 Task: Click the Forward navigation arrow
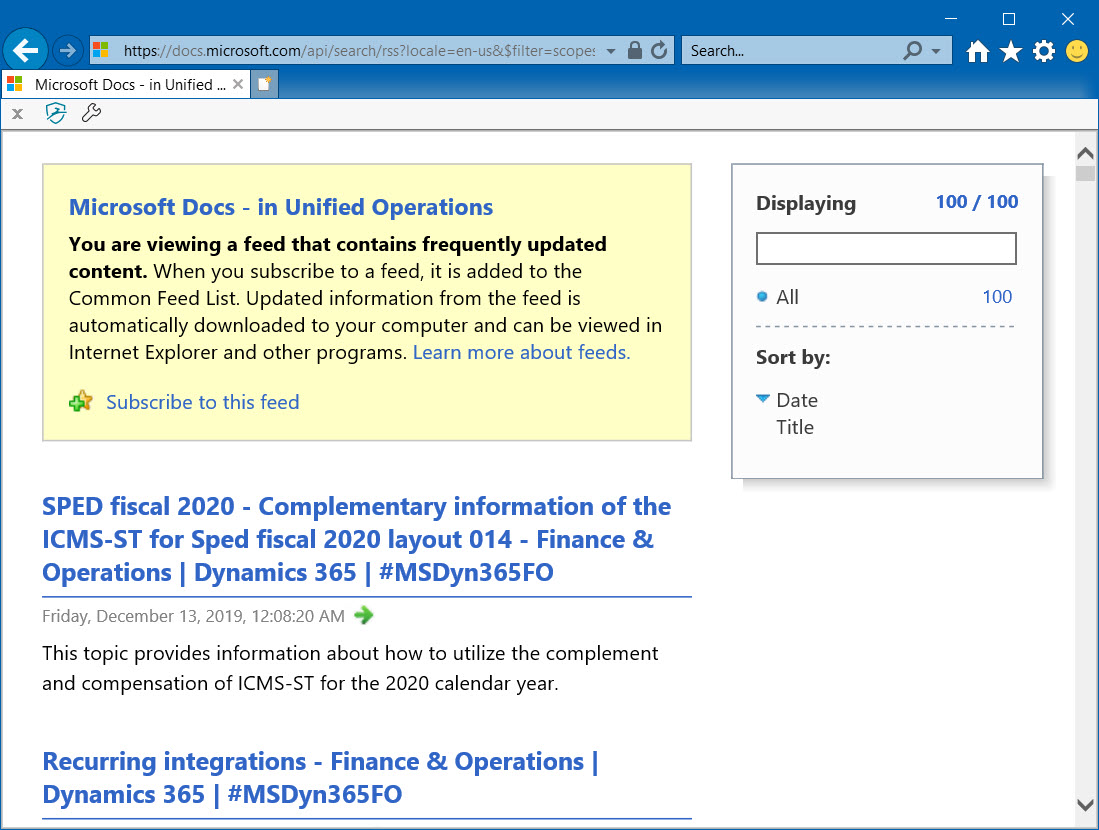[x=68, y=50]
